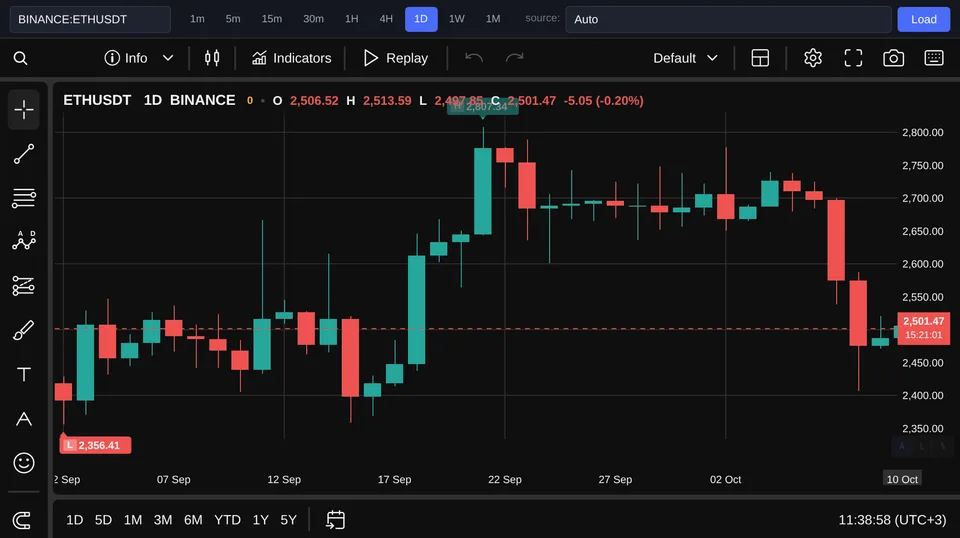Click the ETHUSDT legend title
Screen dimensions: 960x538
97,100
